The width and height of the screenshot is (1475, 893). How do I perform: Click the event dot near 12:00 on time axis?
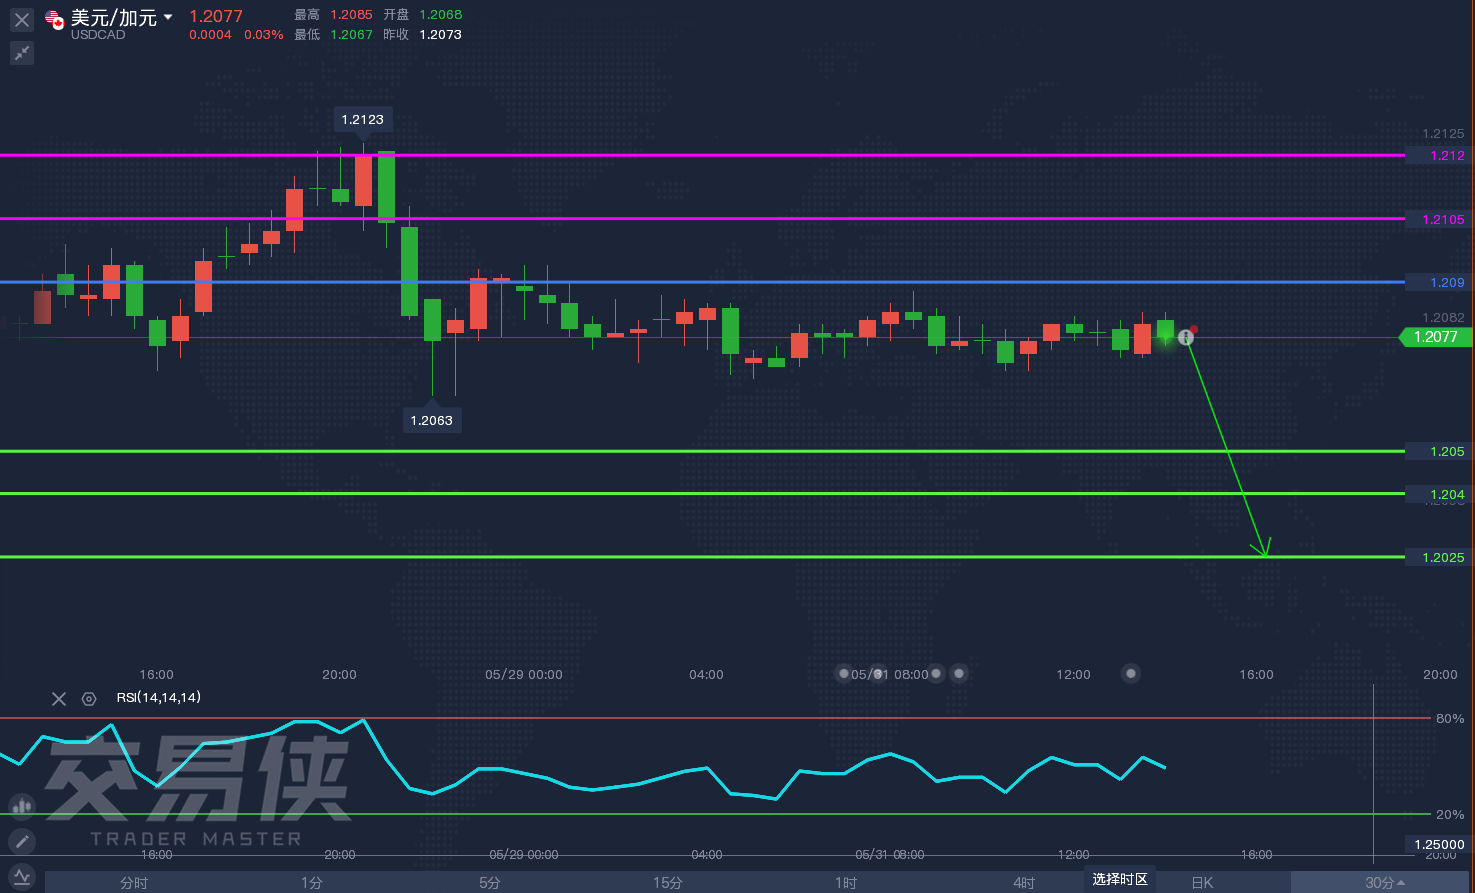[1131, 673]
